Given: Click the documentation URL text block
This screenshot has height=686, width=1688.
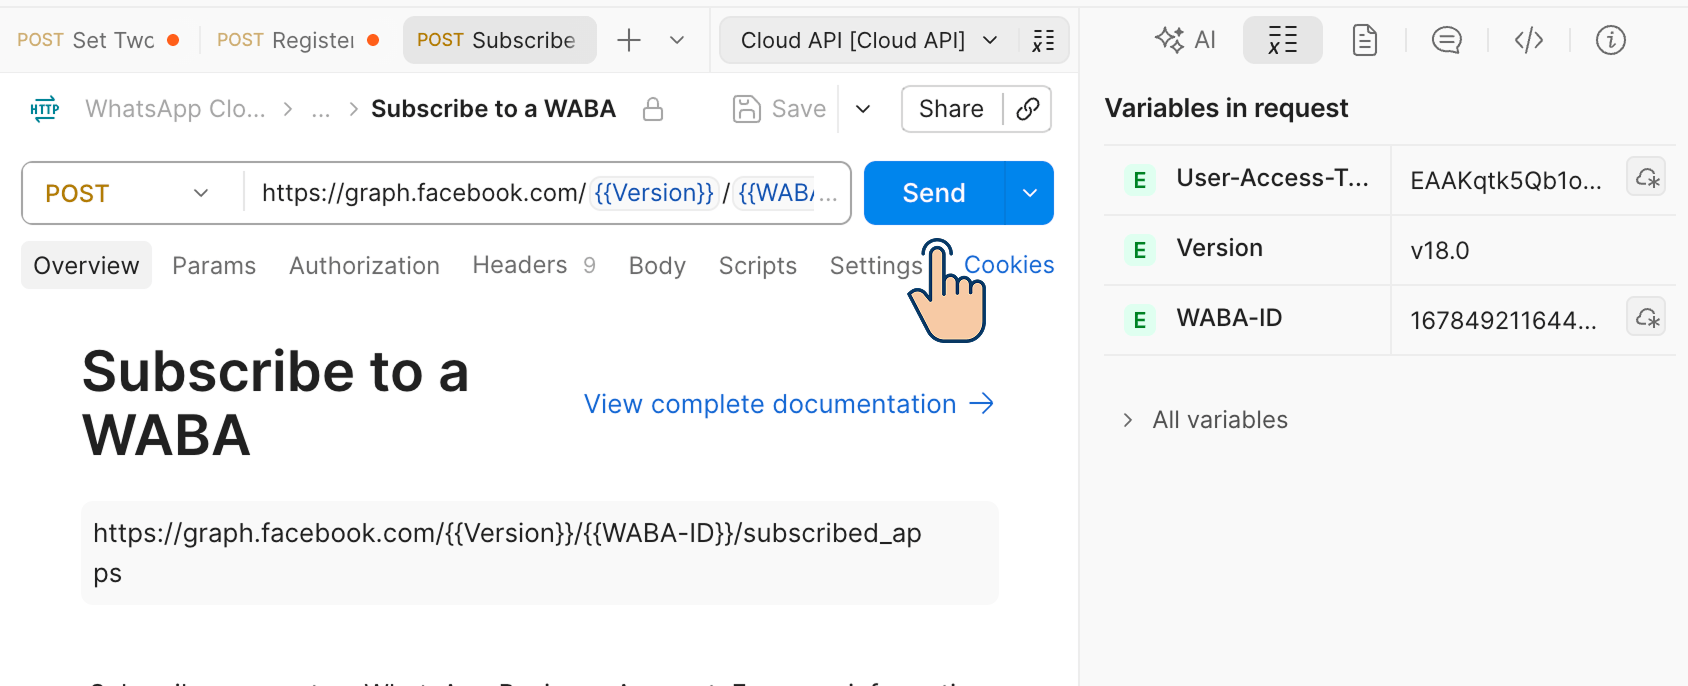Looking at the screenshot, I should (x=540, y=553).
